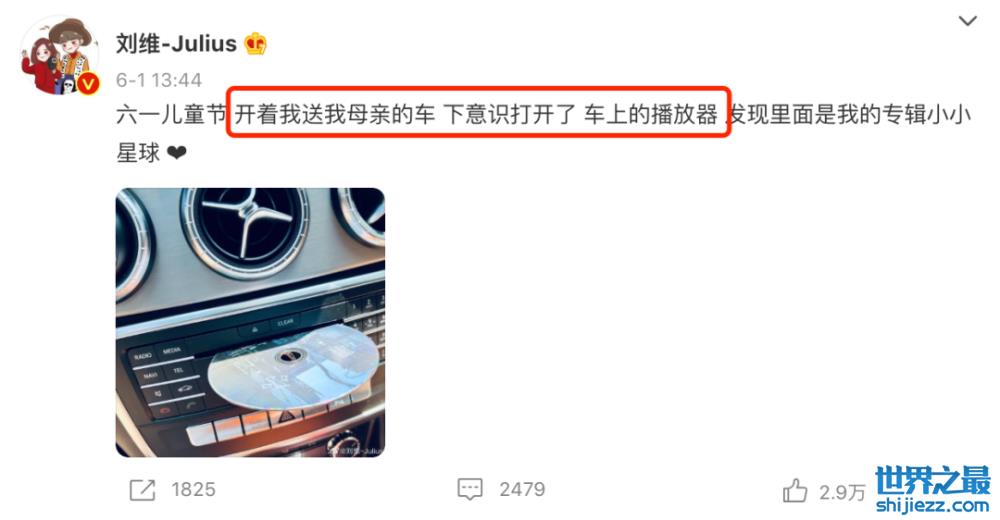Screen dimensions: 1000x520
Task: Click the 发现里面是我的专辑 text
Action: tap(829, 115)
